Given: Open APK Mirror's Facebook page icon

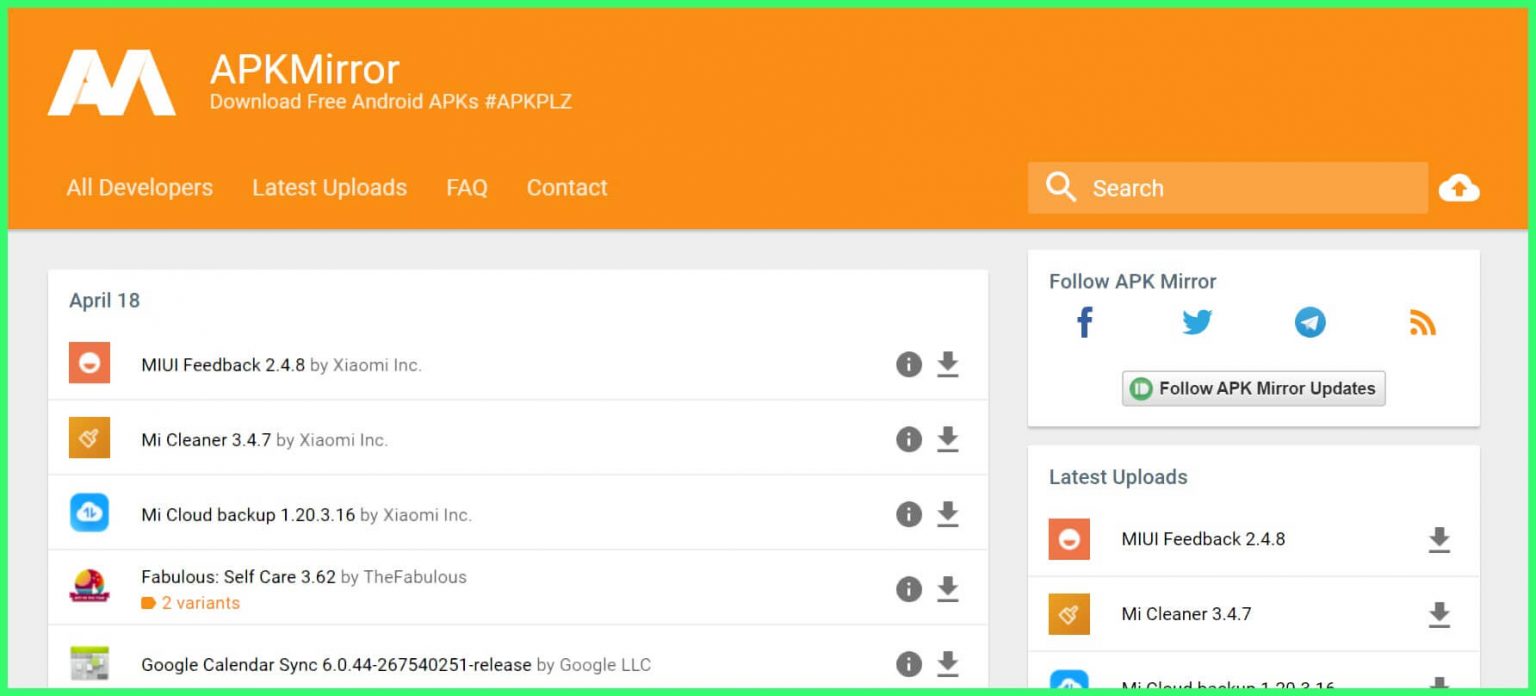Looking at the screenshot, I should (x=1084, y=322).
